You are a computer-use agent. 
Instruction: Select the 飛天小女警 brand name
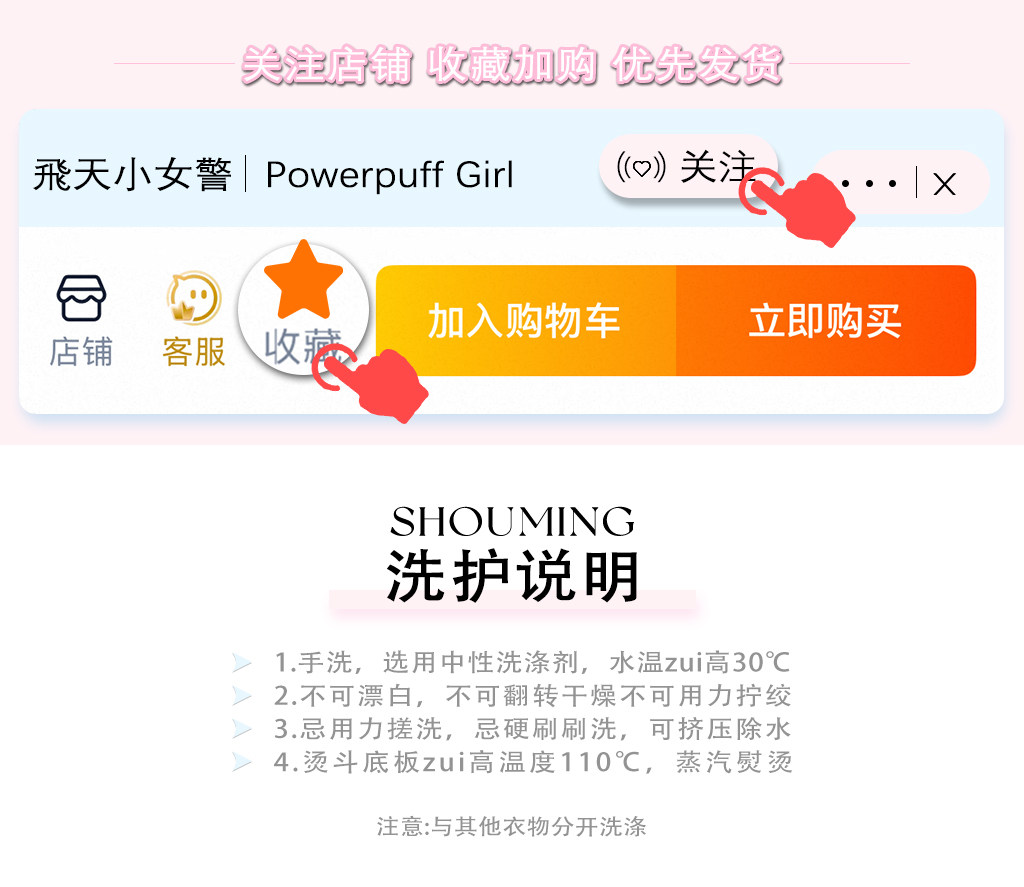133,175
